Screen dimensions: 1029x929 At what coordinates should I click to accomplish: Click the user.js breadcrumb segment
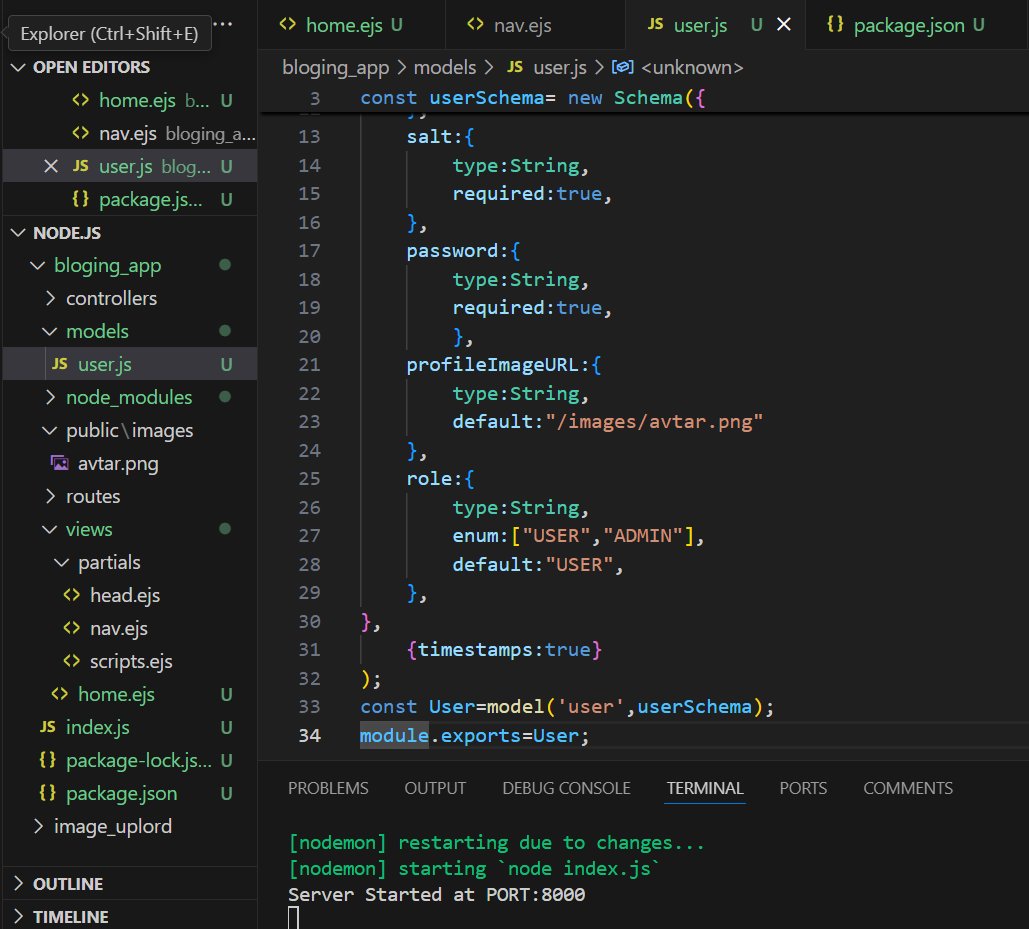tap(560, 68)
